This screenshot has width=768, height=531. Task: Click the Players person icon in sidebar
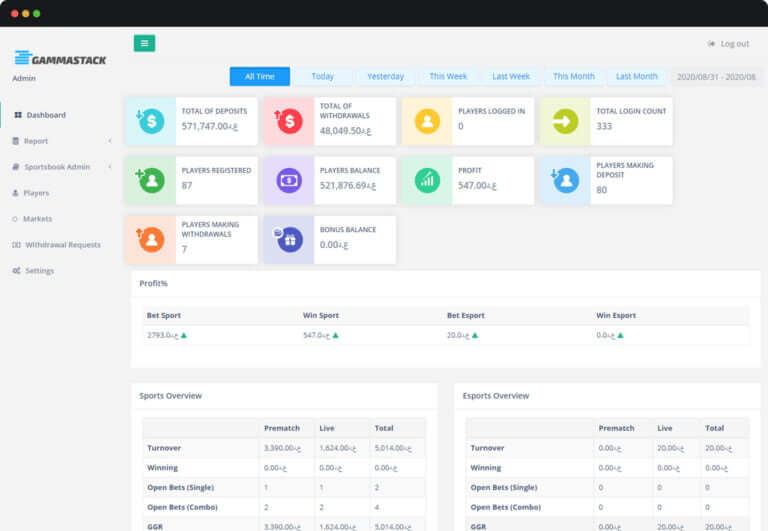coord(15,193)
